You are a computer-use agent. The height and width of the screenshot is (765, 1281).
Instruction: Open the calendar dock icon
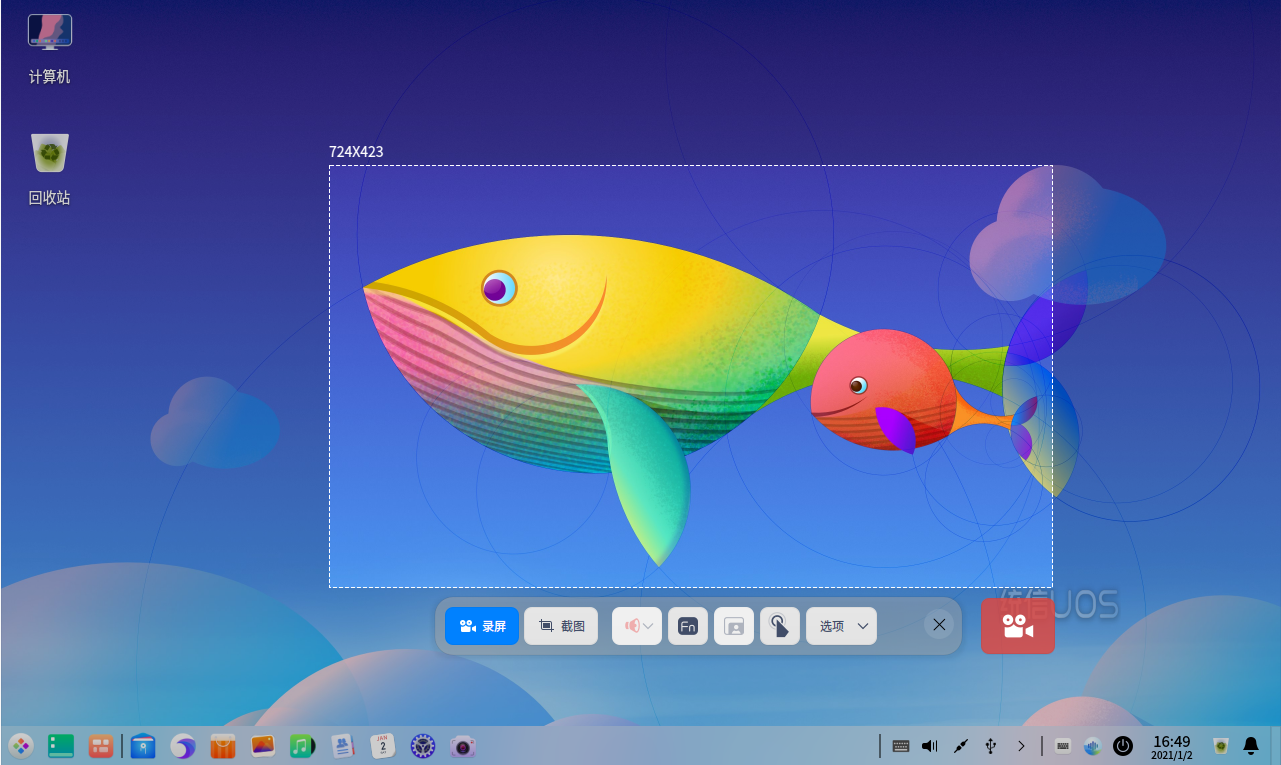(x=383, y=745)
